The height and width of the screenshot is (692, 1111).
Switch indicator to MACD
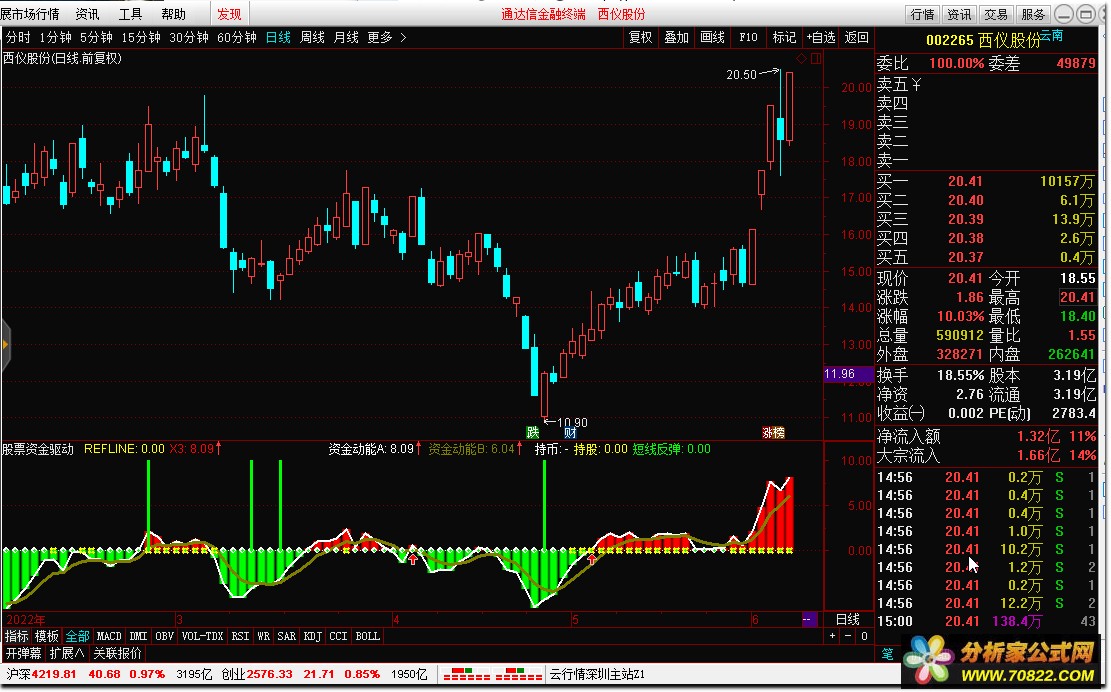[x=108, y=636]
